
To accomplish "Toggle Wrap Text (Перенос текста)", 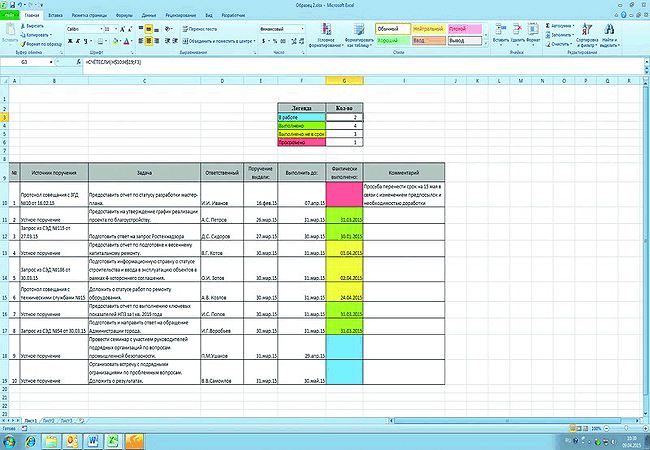I will point(200,29).
